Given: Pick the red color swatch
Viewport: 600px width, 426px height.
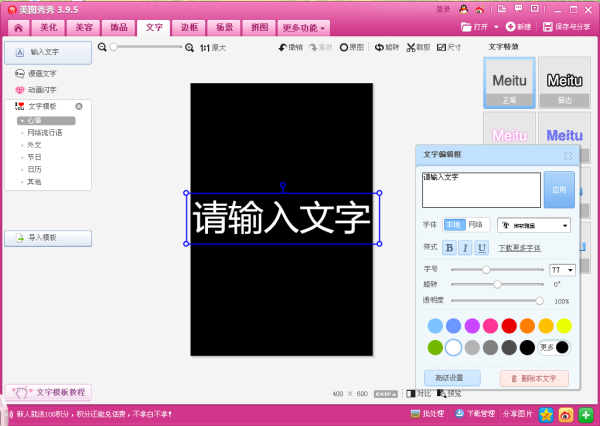Looking at the screenshot, I should click(x=509, y=326).
